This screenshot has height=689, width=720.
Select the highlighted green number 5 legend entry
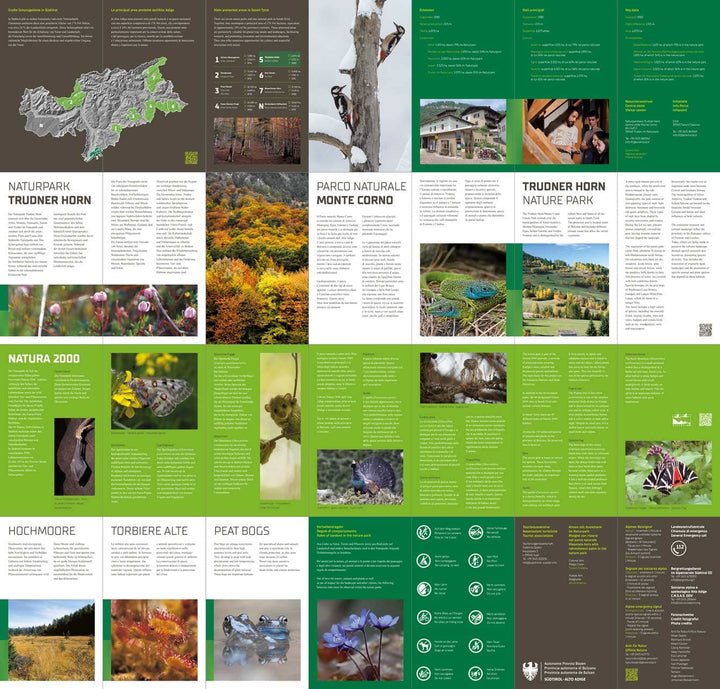[262, 59]
